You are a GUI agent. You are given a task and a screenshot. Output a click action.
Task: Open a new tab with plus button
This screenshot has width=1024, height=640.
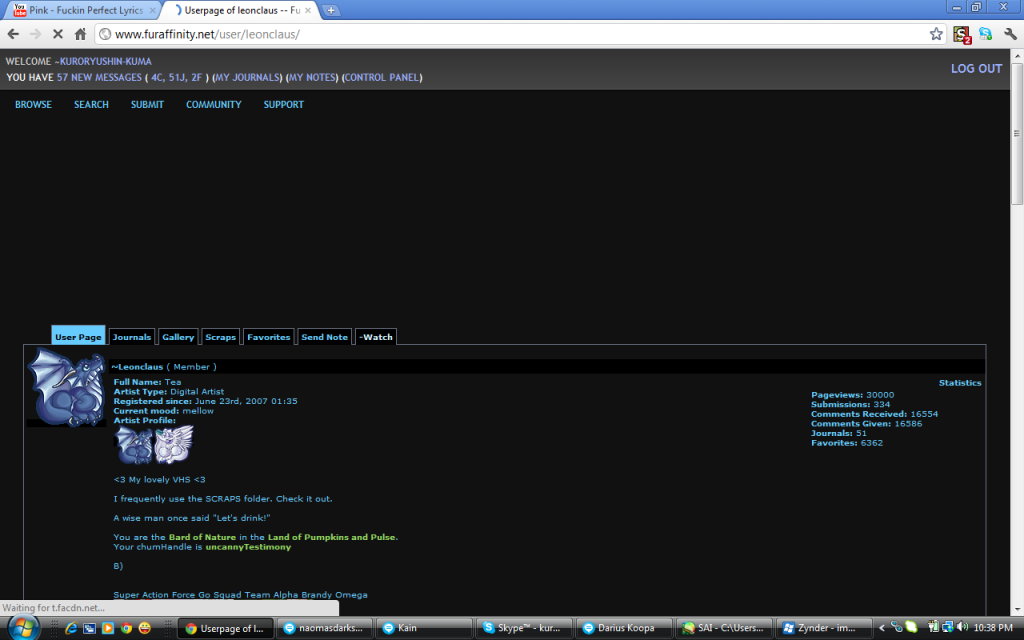(x=332, y=10)
